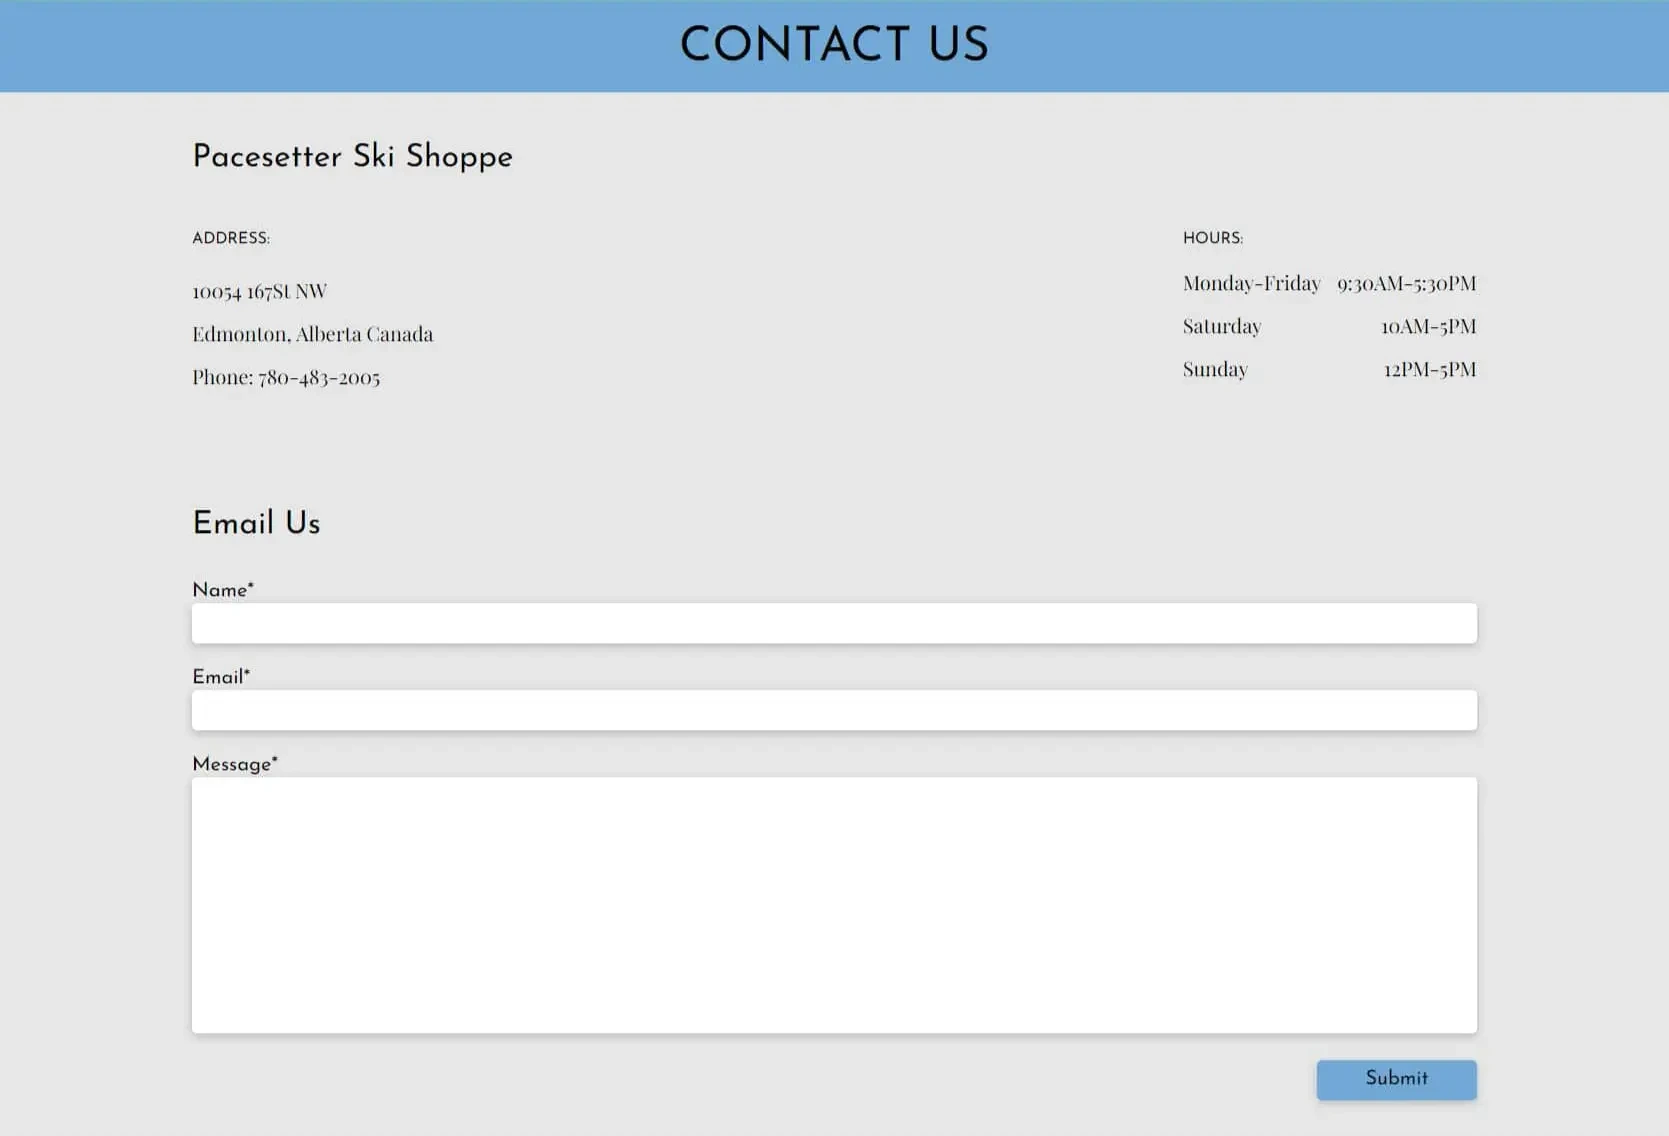Select the street address 10054 167St NW
Screen dimensions: 1669x1136
click(259, 290)
